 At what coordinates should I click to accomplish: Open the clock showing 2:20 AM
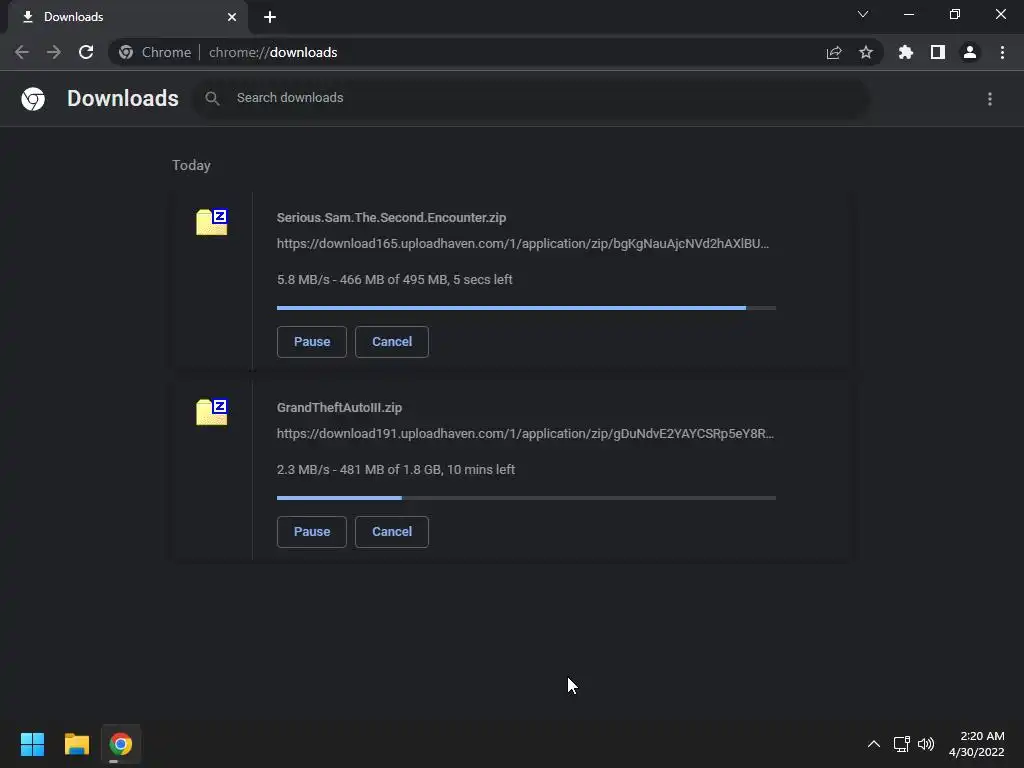point(976,744)
